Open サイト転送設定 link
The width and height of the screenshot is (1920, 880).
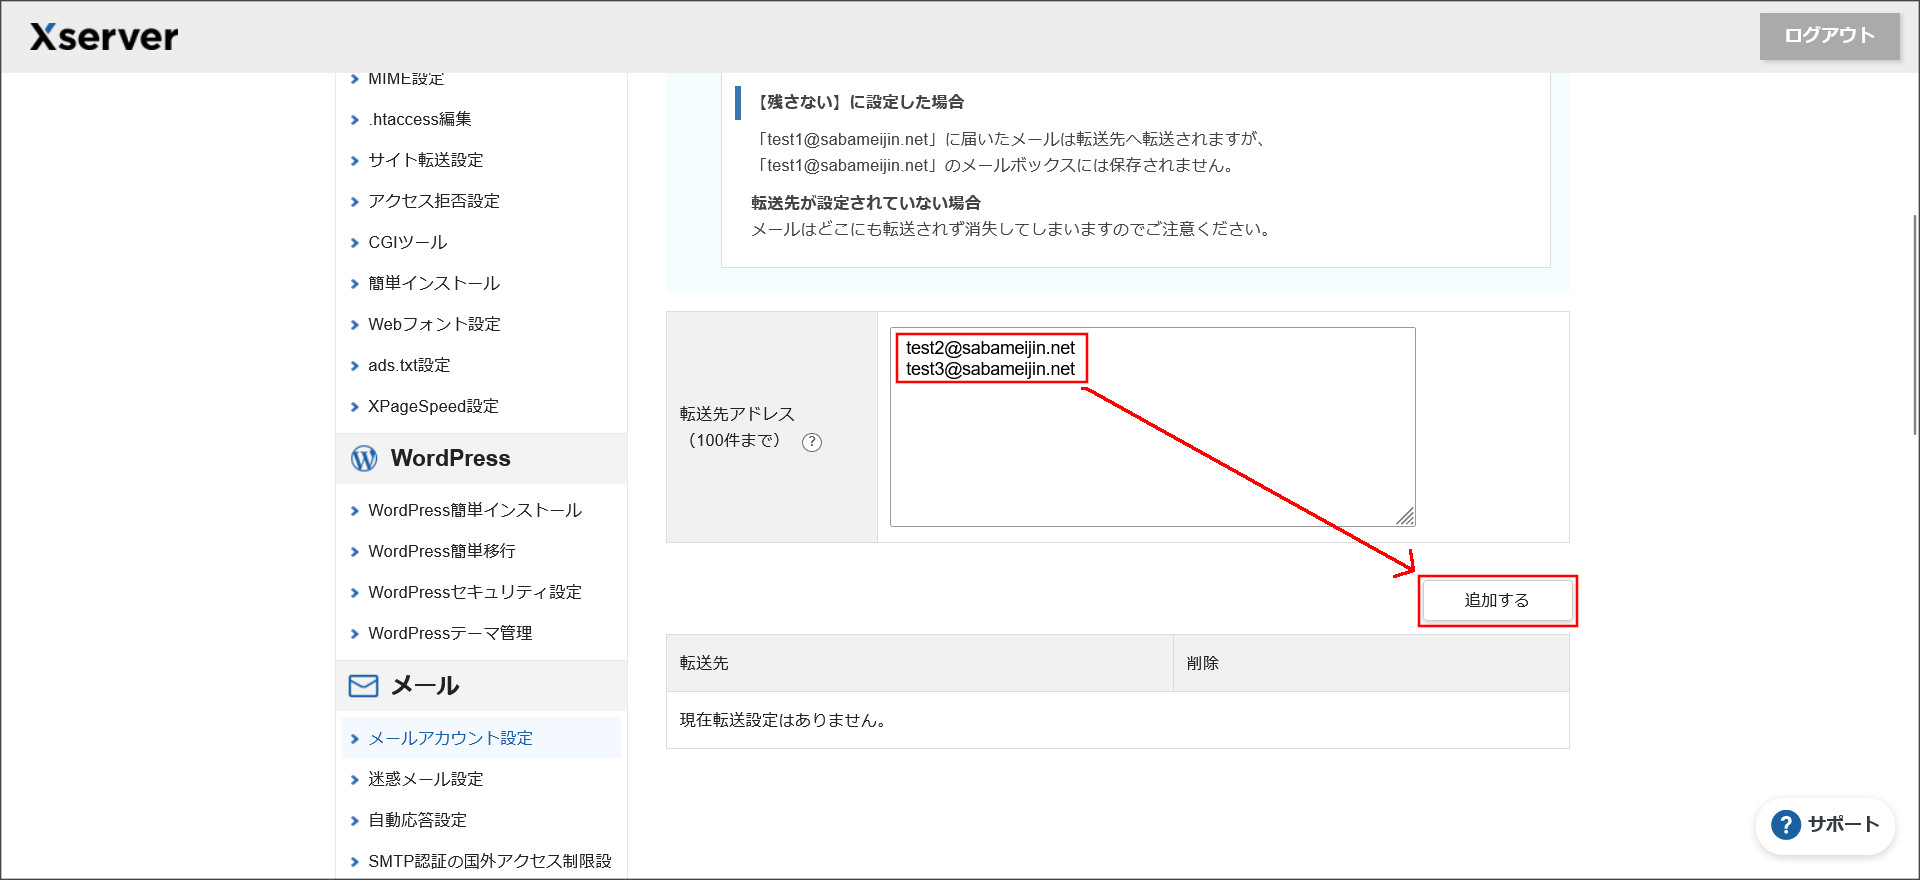[x=426, y=160]
